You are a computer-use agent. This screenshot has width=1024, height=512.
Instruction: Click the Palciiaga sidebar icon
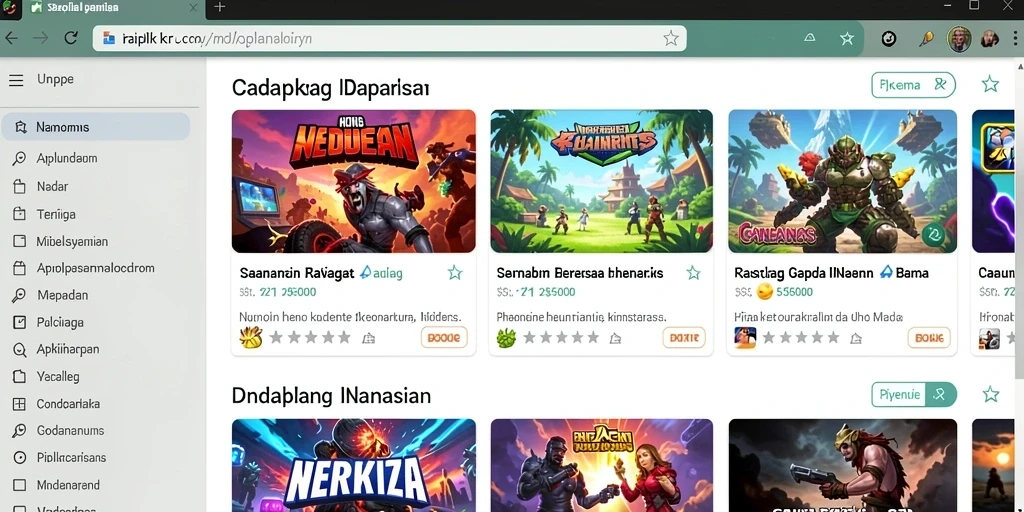(19, 322)
